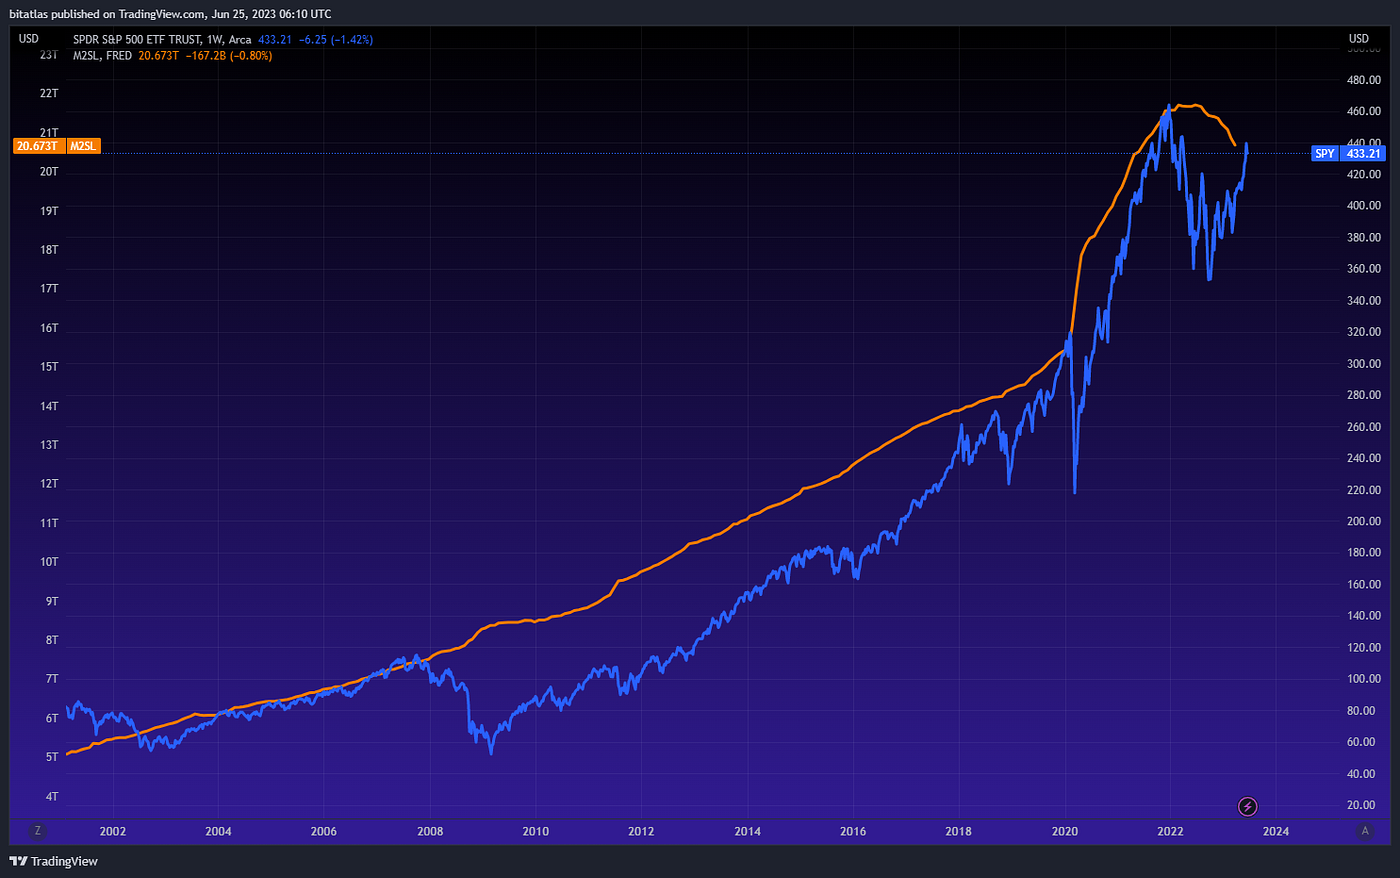The width and height of the screenshot is (1400, 878).
Task: Click the 480.00 value on right scale
Action: pyautogui.click(x=1364, y=80)
